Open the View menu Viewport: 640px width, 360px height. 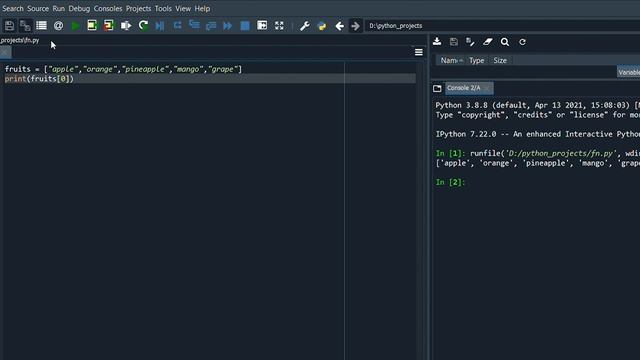(183, 9)
